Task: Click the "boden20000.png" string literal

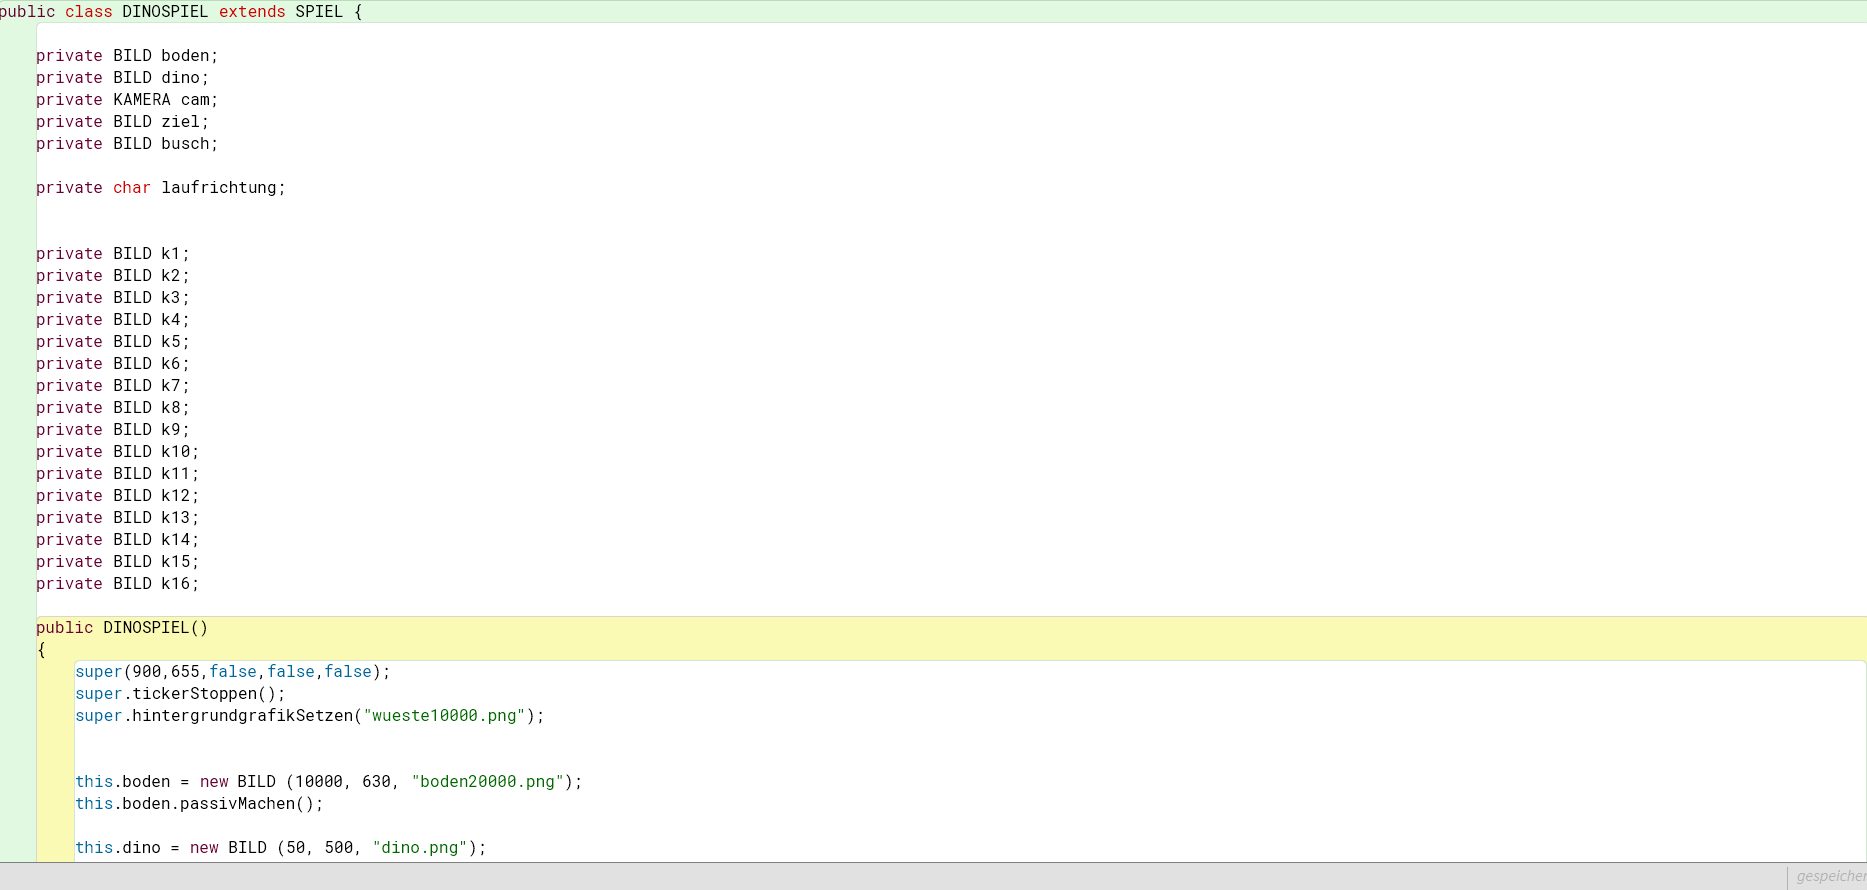Action: point(487,782)
